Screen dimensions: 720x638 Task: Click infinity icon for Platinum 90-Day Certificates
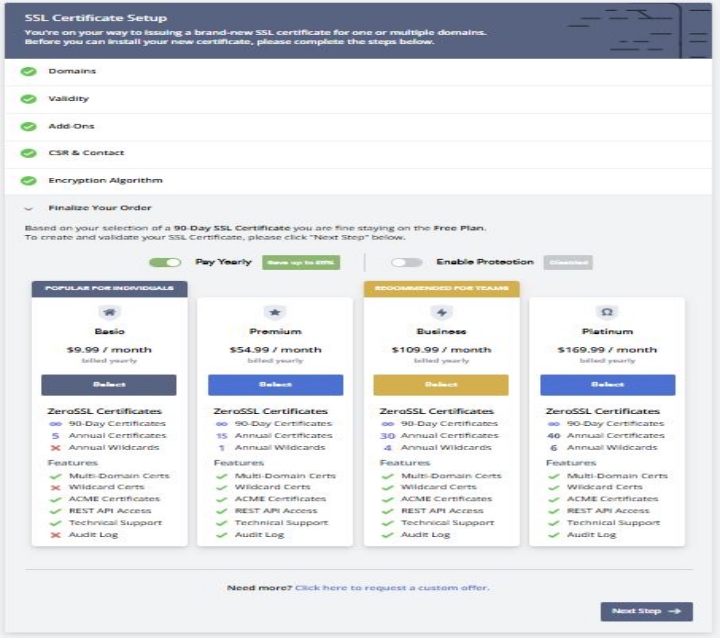554,424
